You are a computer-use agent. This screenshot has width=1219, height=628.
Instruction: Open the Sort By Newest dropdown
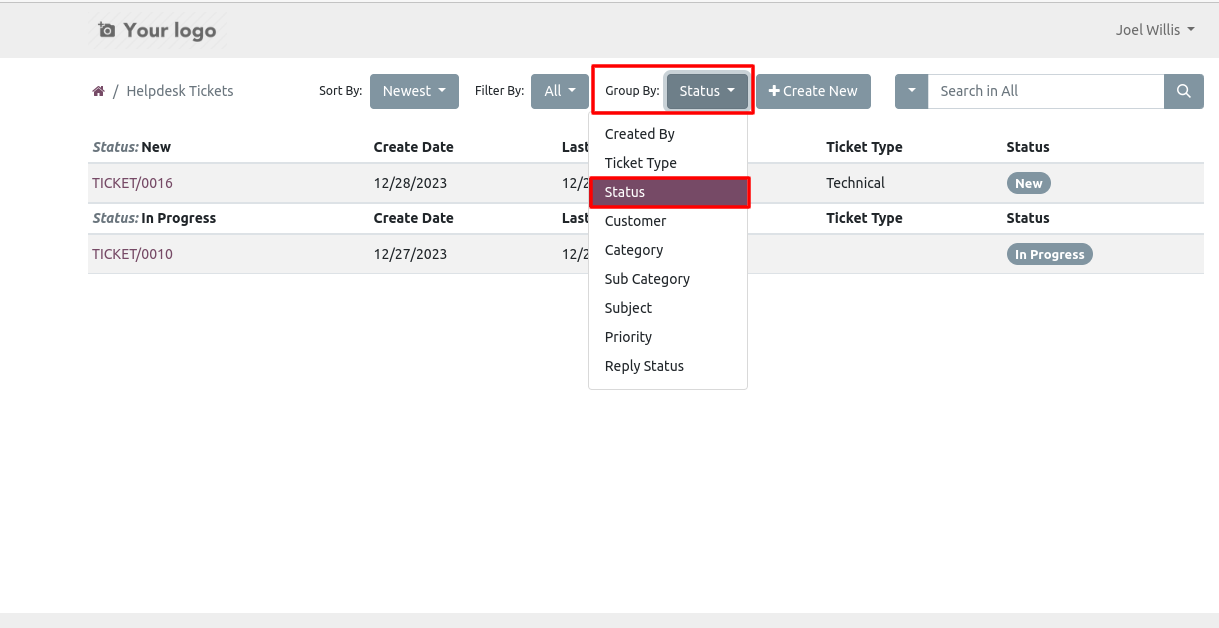click(x=414, y=91)
